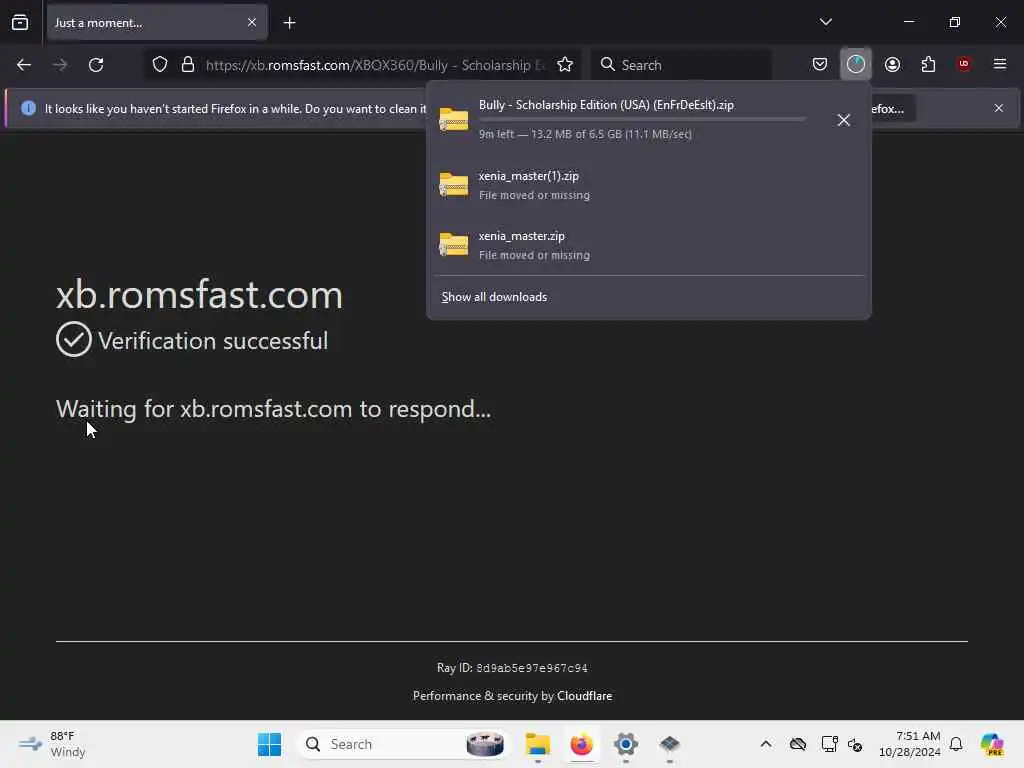1024x768 pixels.
Task: Open clock and date 7:51 AM
Action: point(910,744)
